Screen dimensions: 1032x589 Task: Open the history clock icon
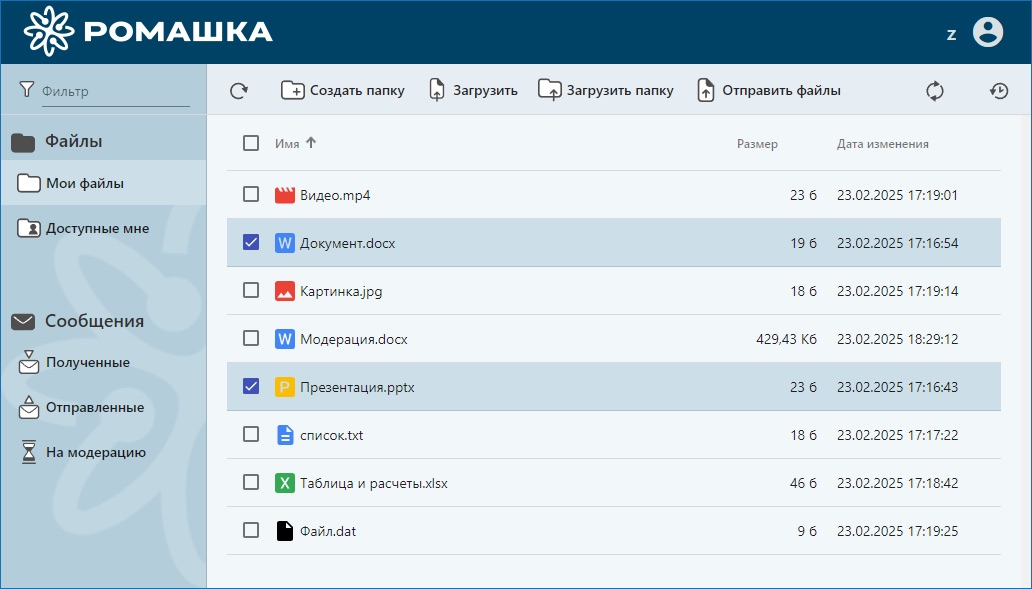999,91
